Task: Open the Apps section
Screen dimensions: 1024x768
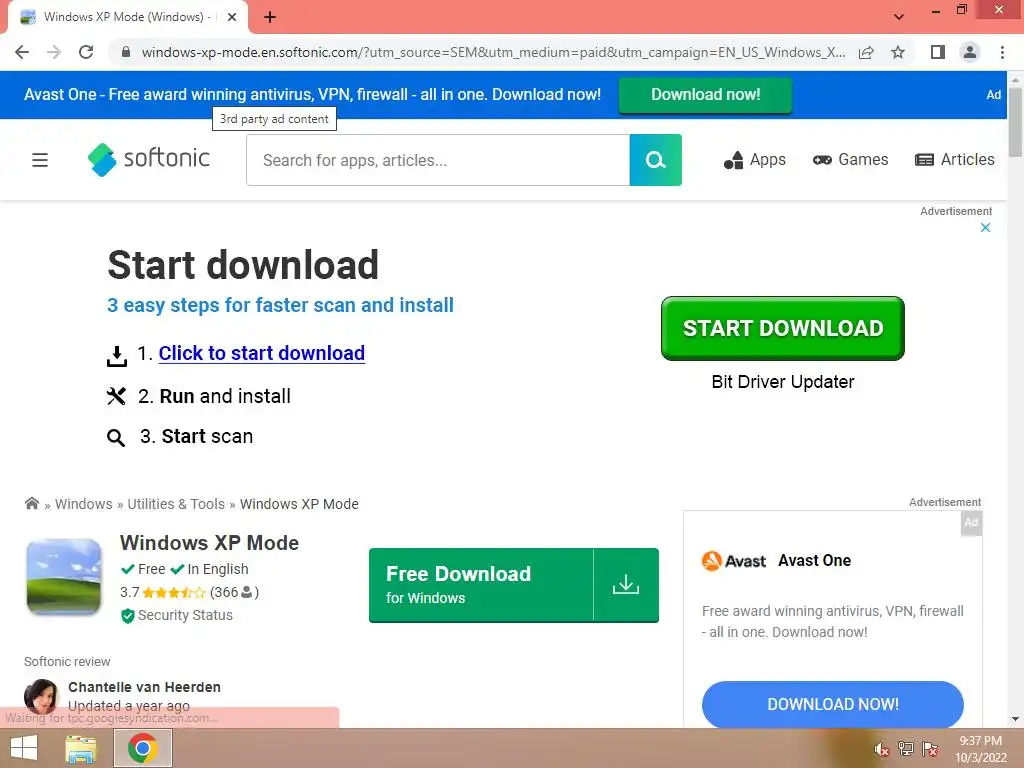Action: coord(755,160)
